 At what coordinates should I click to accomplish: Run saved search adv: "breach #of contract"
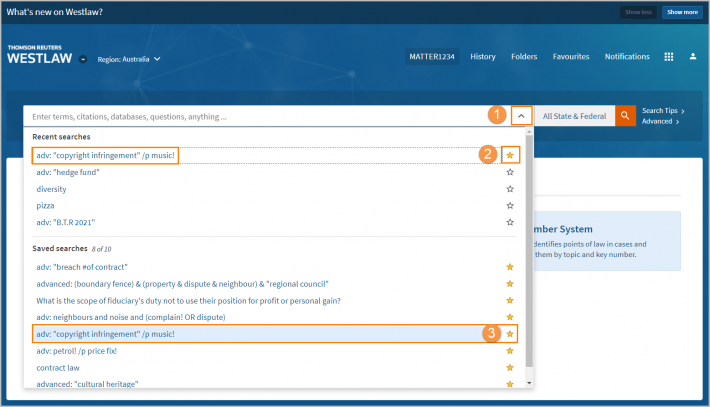coord(82,267)
